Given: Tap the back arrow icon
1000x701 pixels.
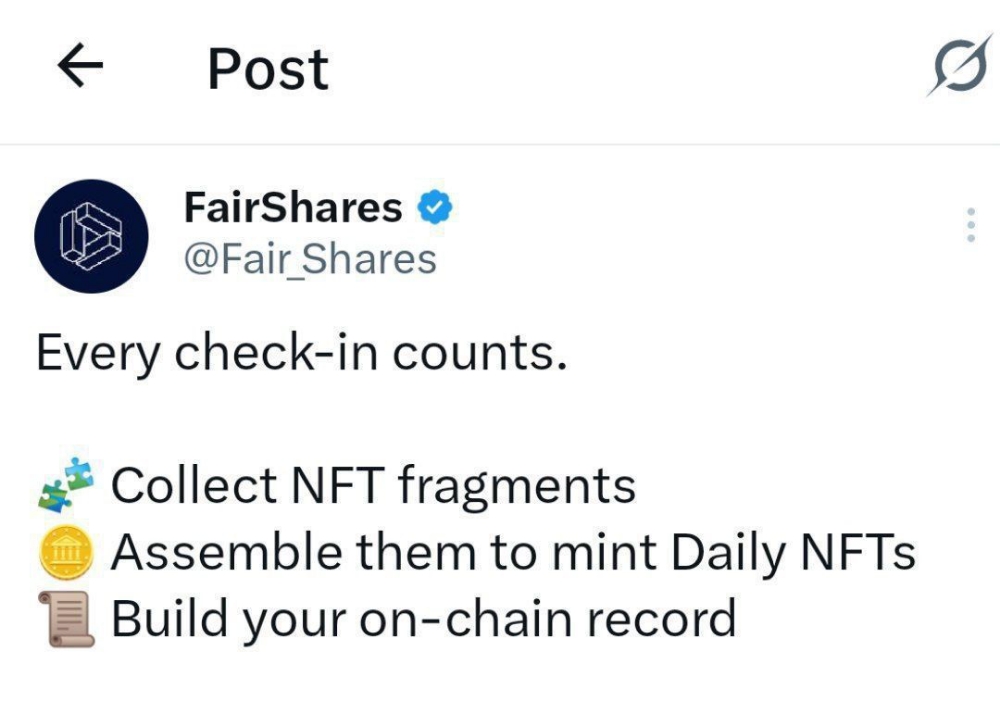Looking at the screenshot, I should [80, 65].
